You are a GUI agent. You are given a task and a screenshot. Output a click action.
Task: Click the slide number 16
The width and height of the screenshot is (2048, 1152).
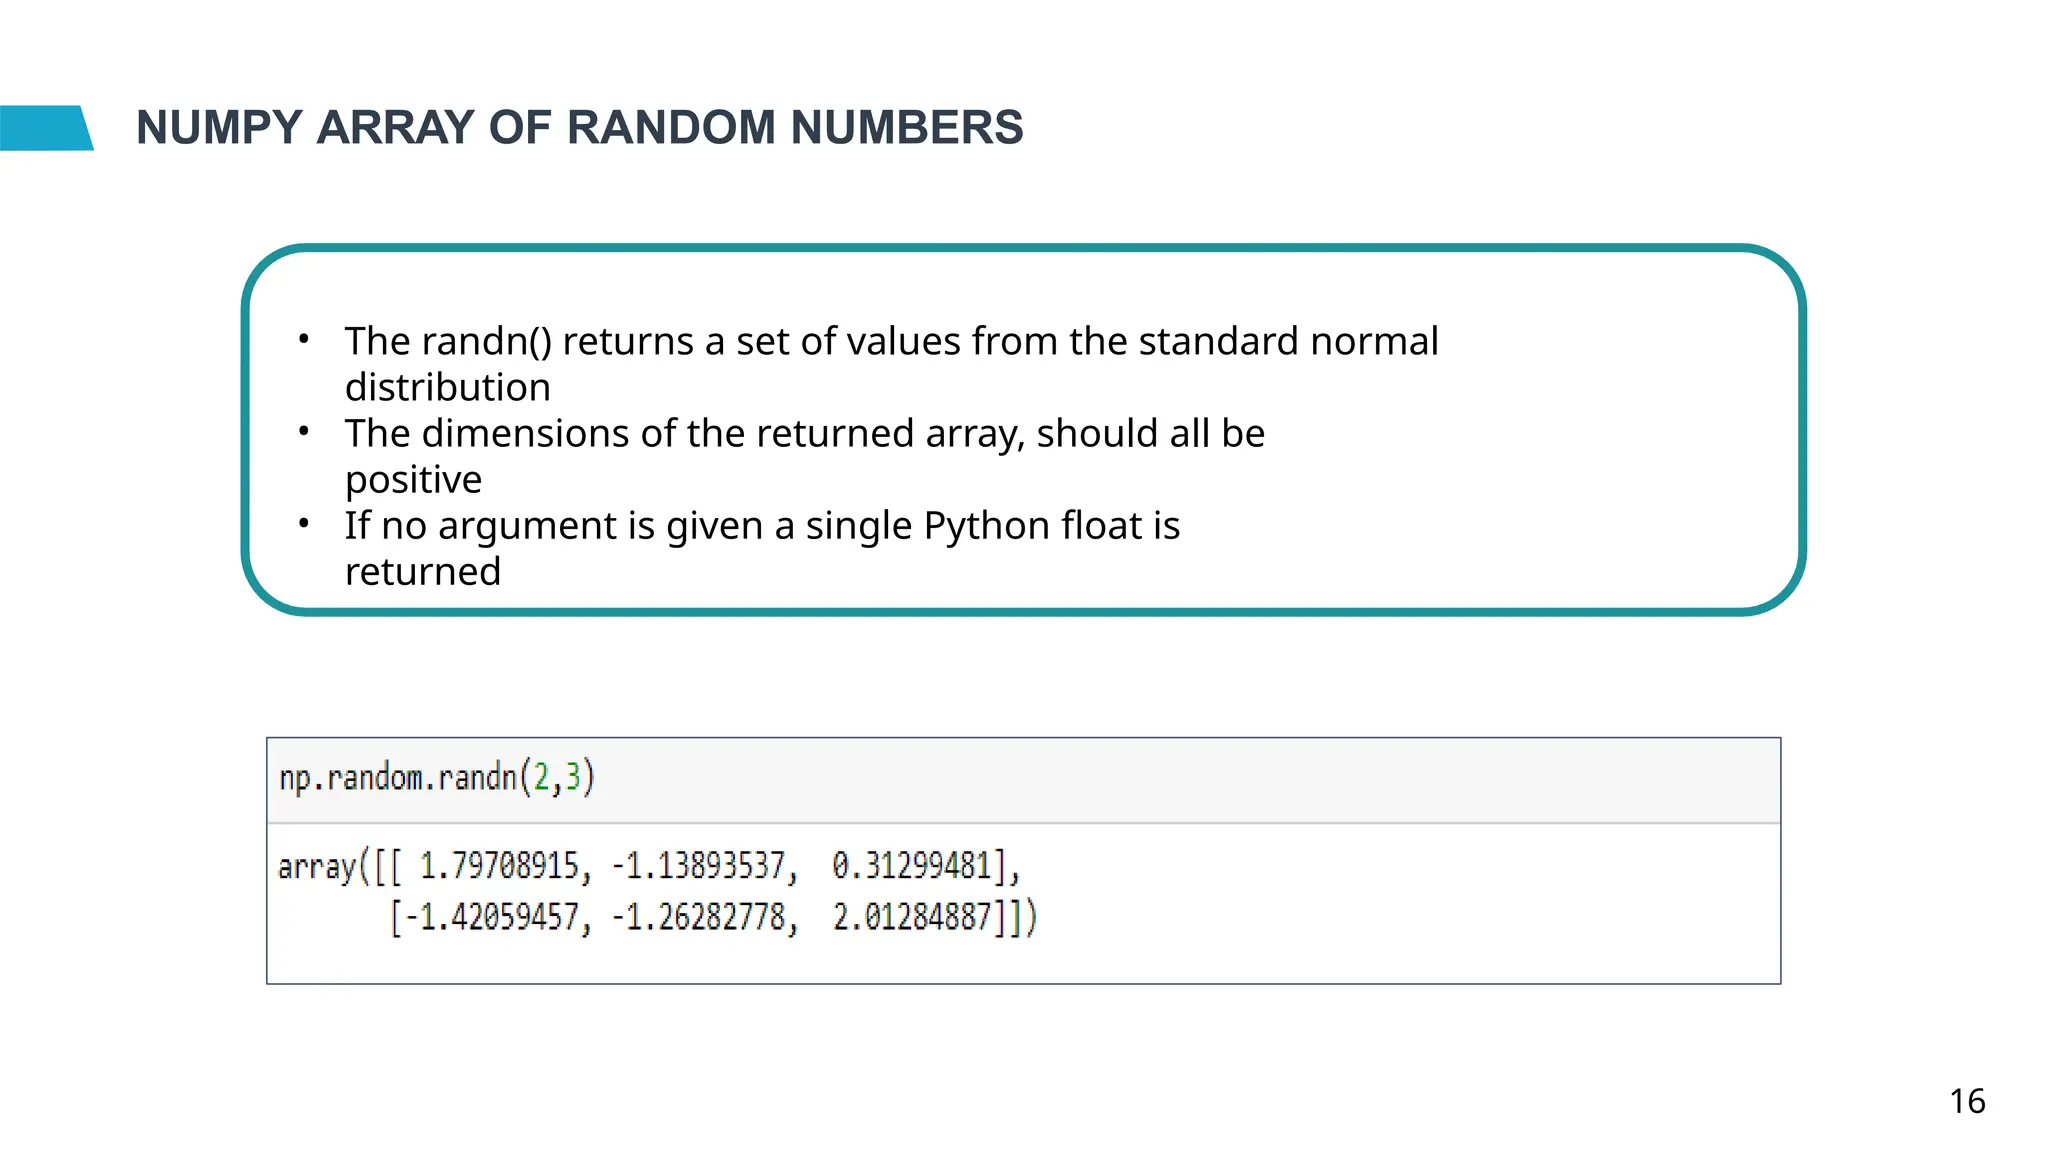pyautogui.click(x=1966, y=1101)
